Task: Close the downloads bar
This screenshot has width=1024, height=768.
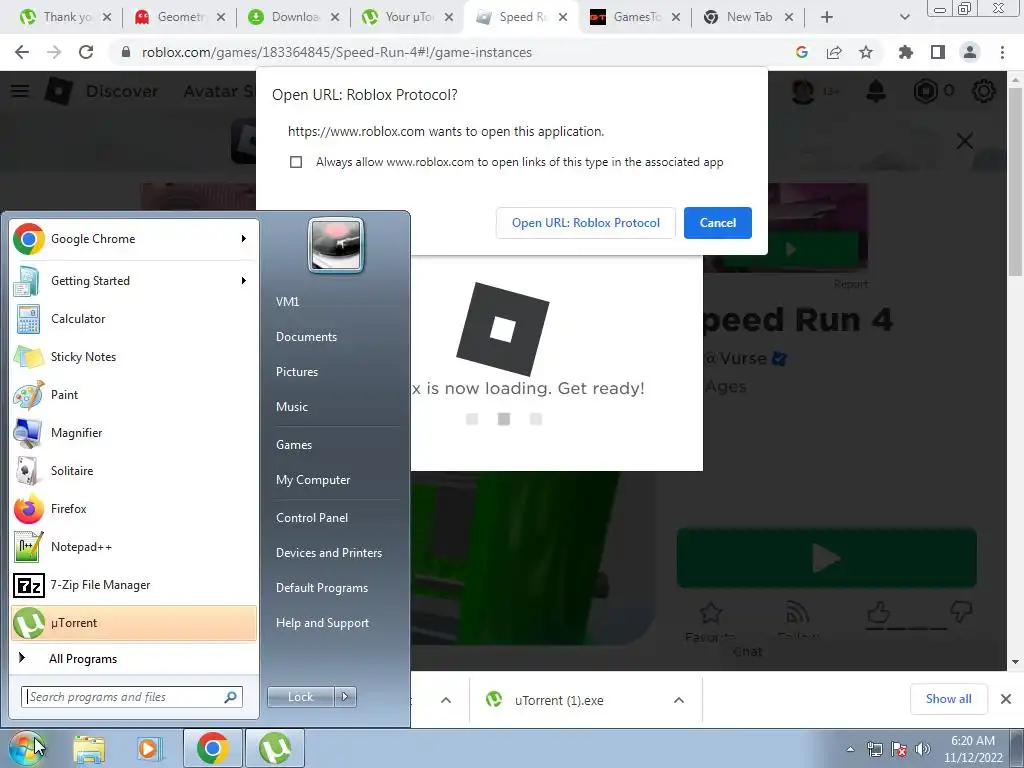Action: [1006, 699]
